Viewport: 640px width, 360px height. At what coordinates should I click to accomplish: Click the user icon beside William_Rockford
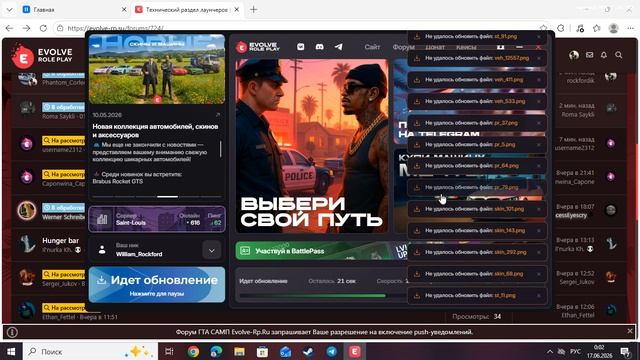pyautogui.click(x=102, y=250)
